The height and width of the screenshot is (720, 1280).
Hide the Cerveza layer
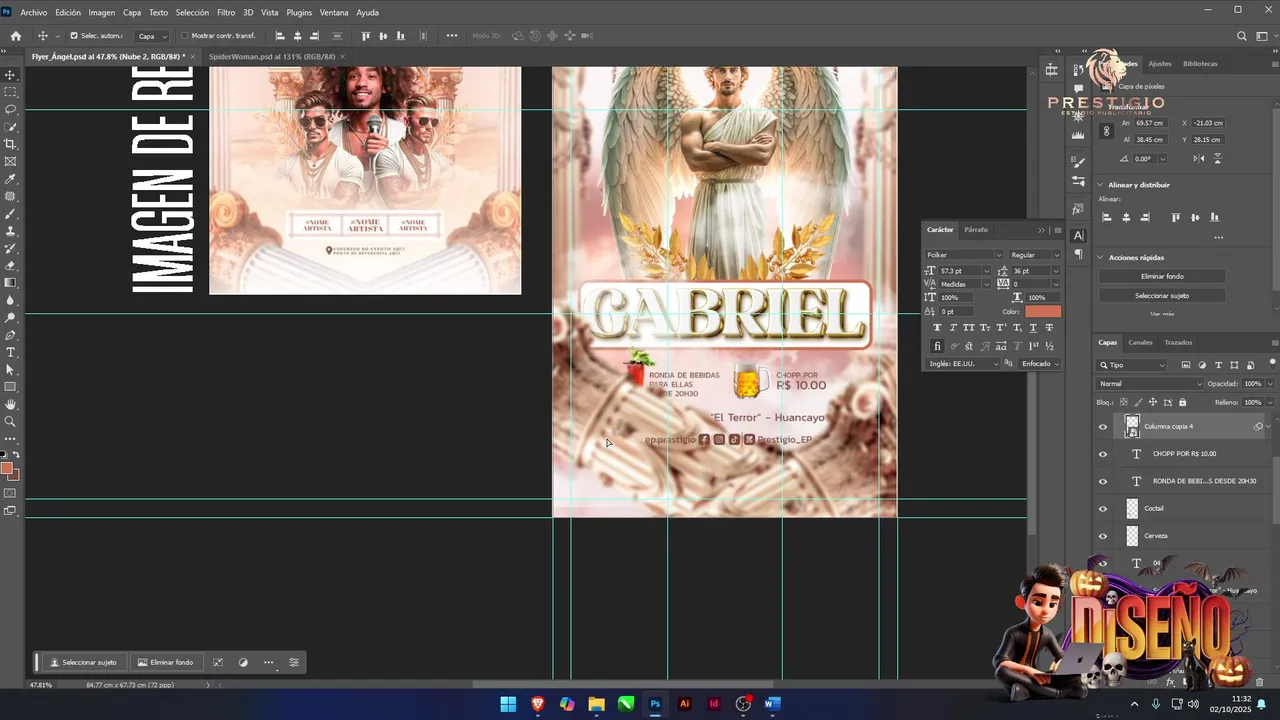[1103, 536]
